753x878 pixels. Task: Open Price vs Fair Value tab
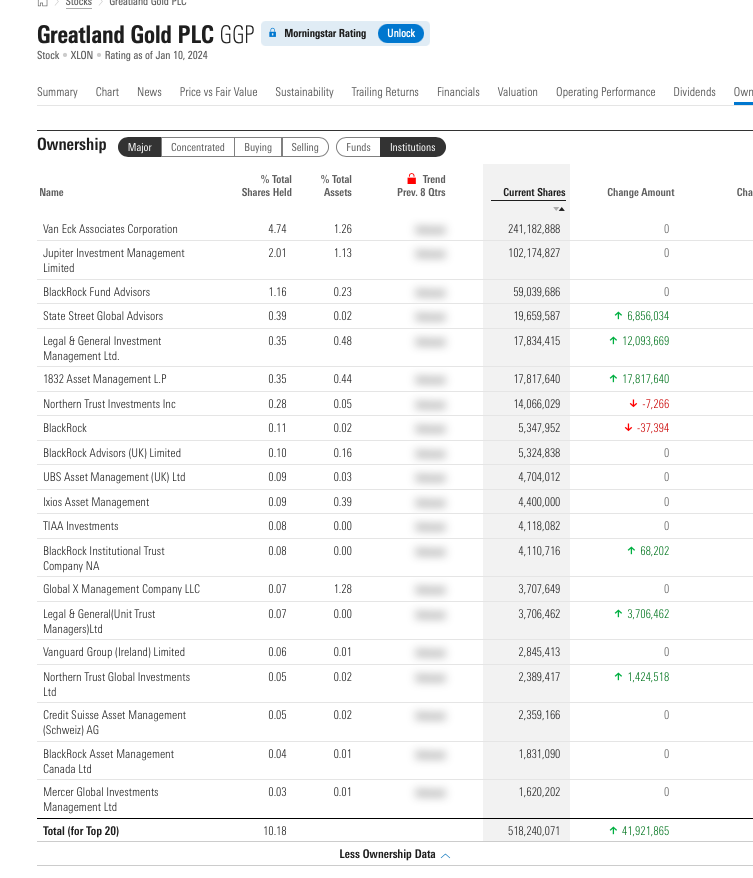click(x=218, y=92)
